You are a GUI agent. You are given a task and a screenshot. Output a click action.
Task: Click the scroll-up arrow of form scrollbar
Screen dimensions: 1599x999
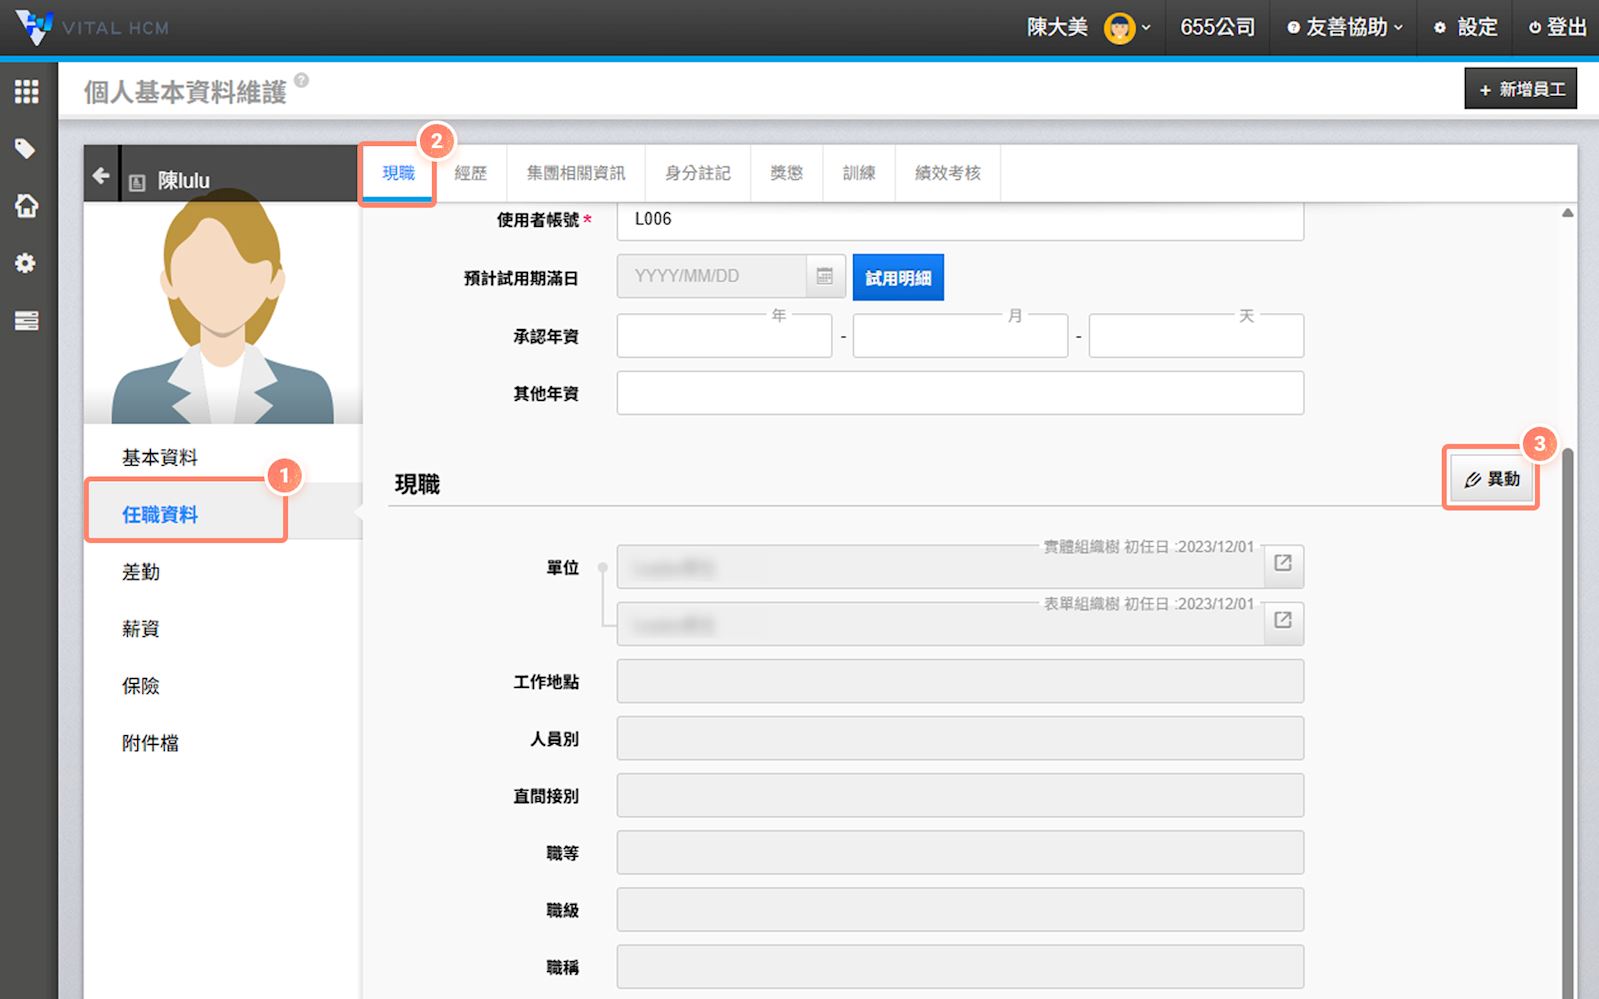tap(1567, 213)
